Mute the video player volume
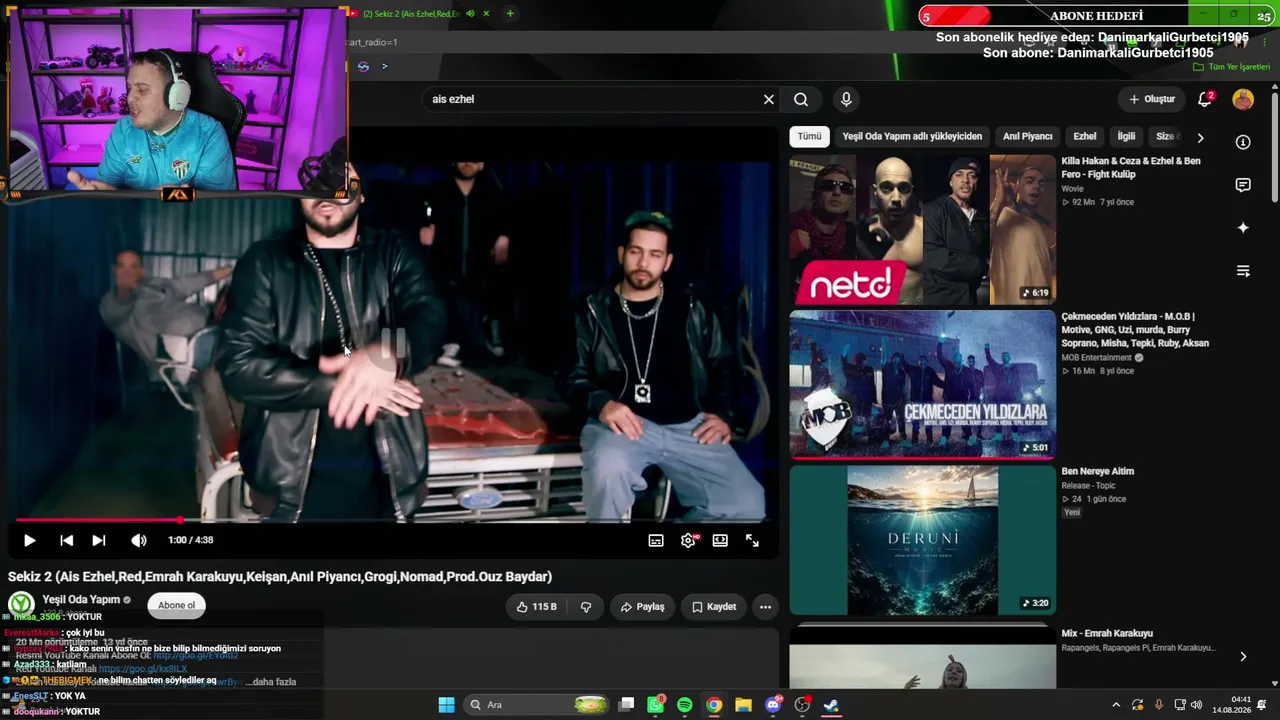This screenshot has height=720, width=1280. (138, 540)
